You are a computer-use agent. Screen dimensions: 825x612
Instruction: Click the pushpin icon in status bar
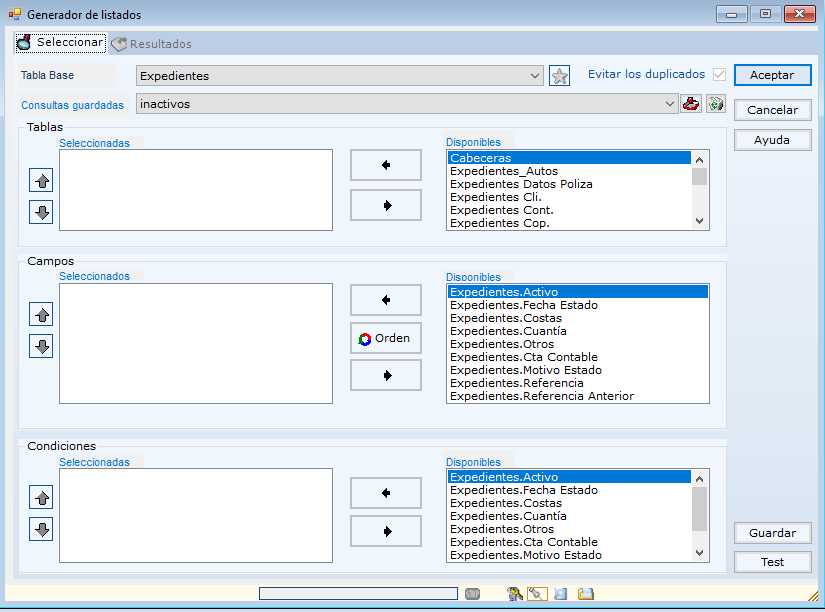[x=537, y=594]
